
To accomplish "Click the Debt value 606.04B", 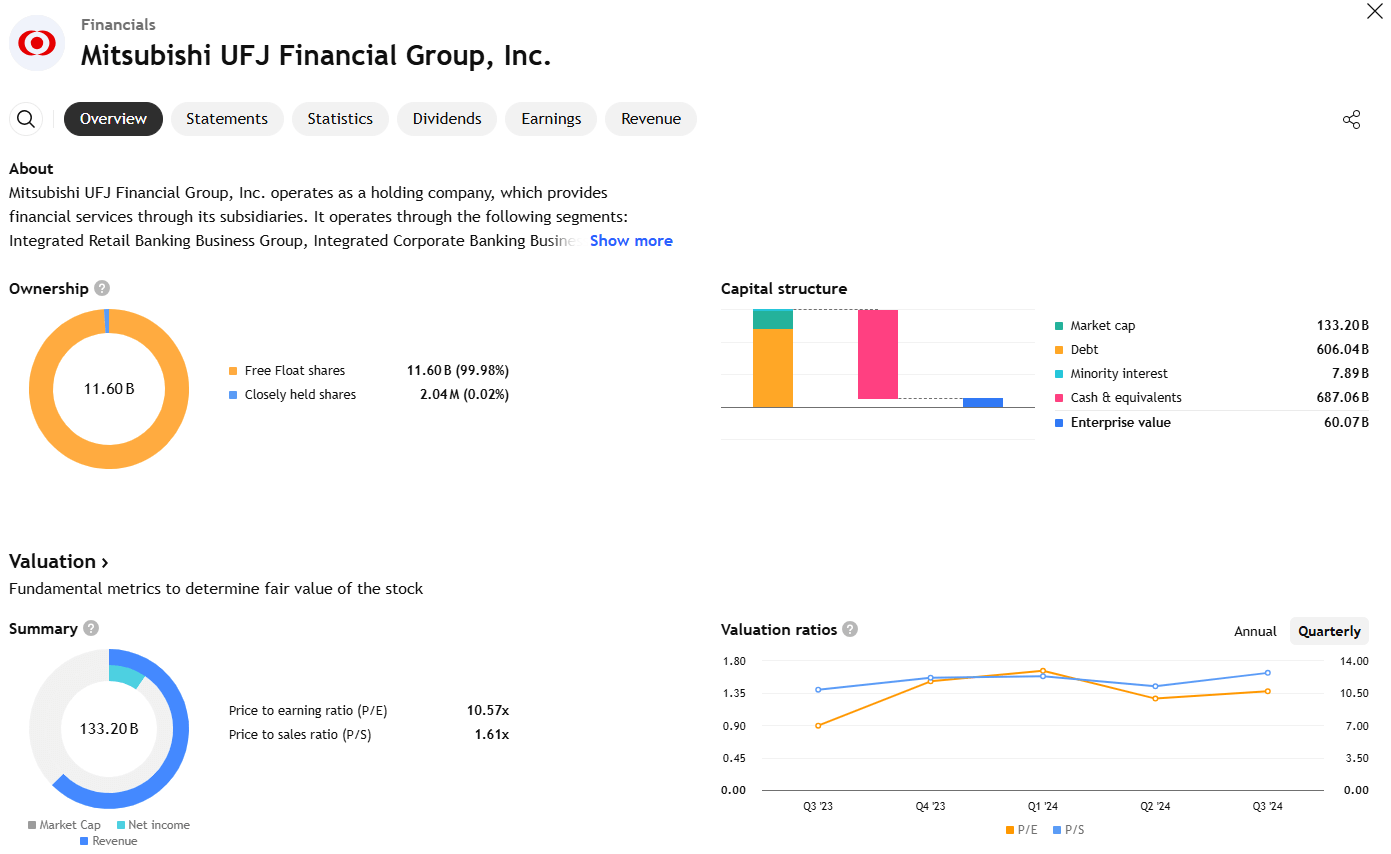I will [x=1343, y=350].
